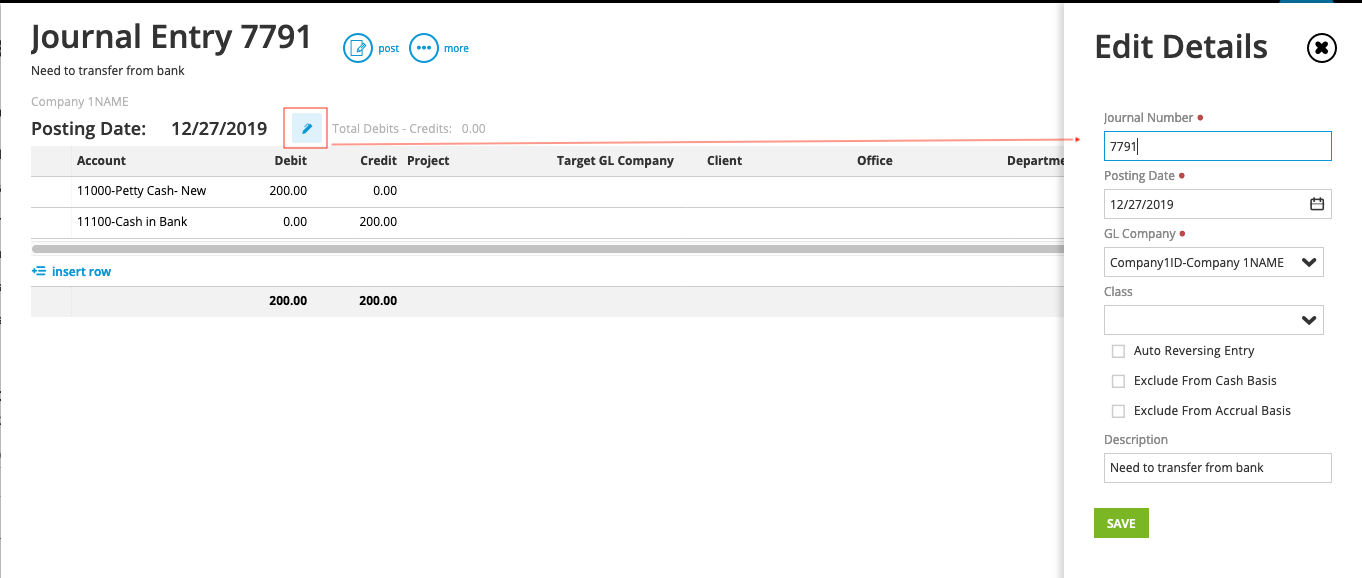Click the 12/27/2019 posting date text
The height and width of the screenshot is (578, 1362).
(219, 128)
